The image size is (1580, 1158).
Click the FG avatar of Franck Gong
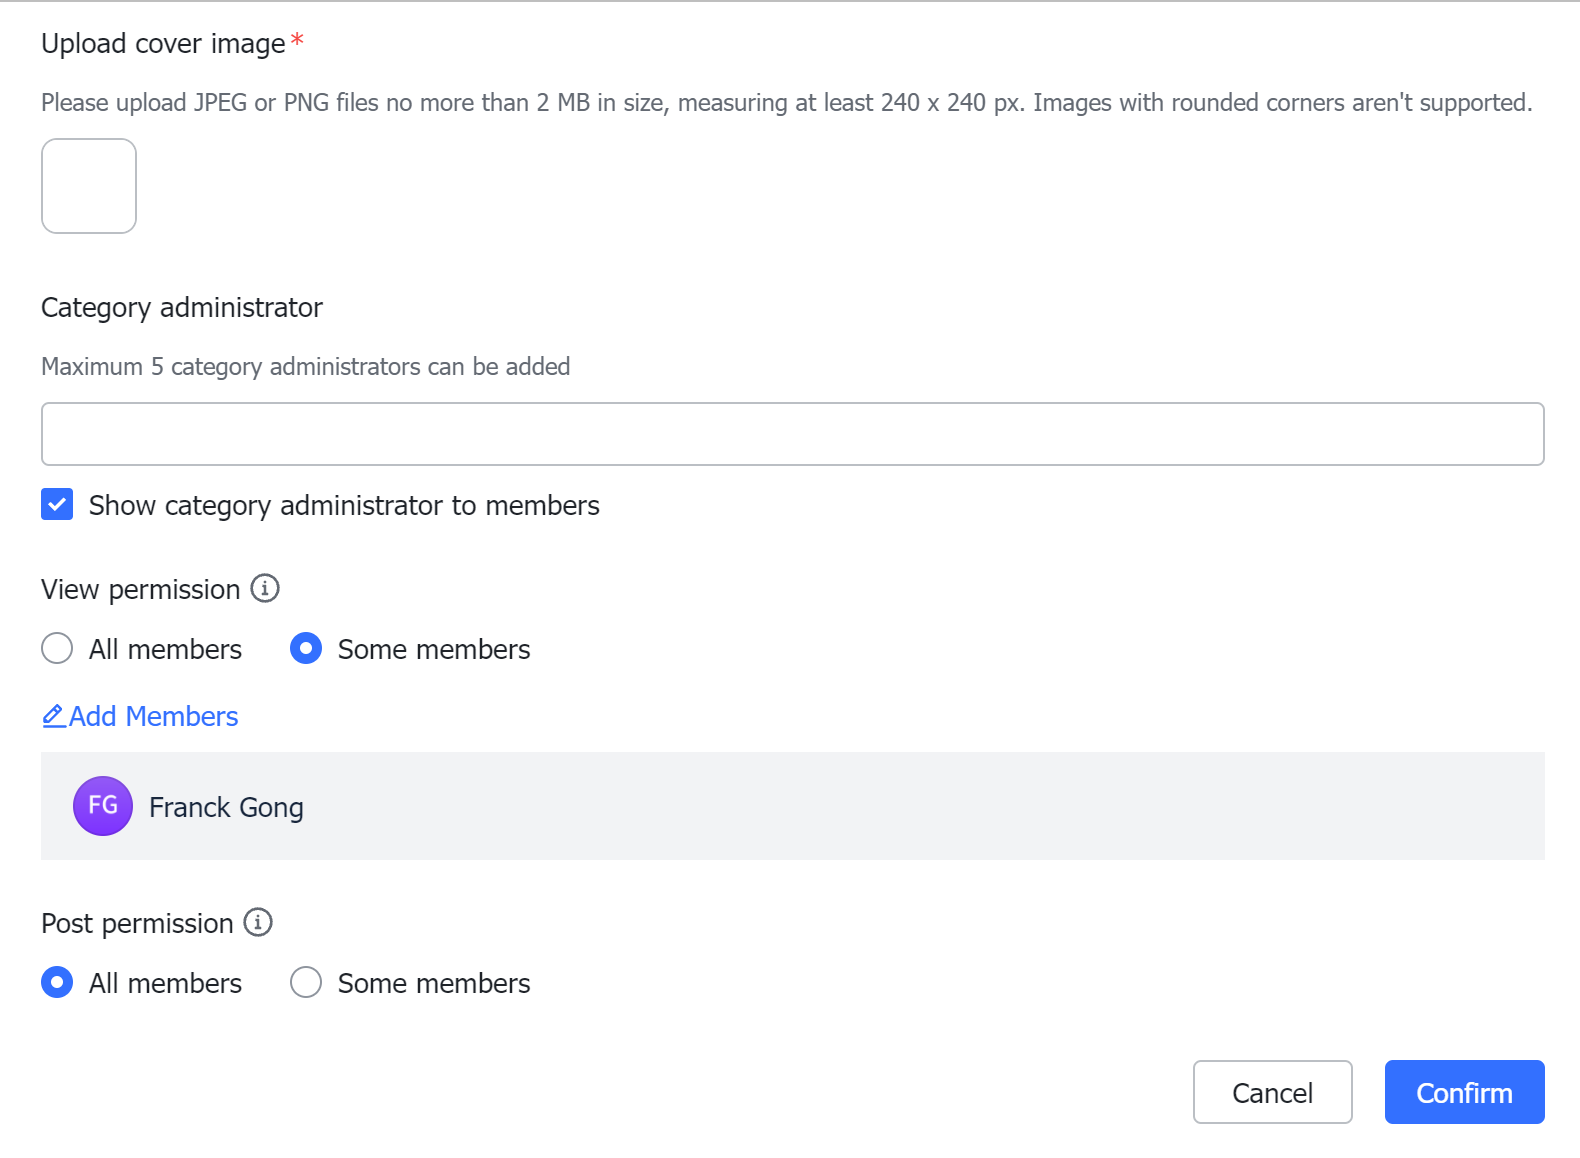point(103,806)
